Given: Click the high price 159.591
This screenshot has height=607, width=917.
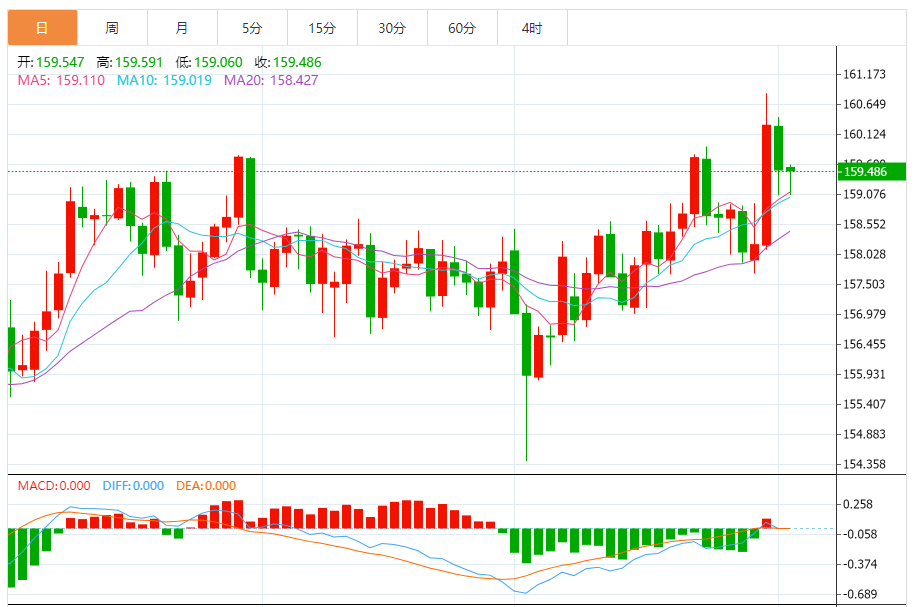Looking at the screenshot, I should click(x=139, y=62).
